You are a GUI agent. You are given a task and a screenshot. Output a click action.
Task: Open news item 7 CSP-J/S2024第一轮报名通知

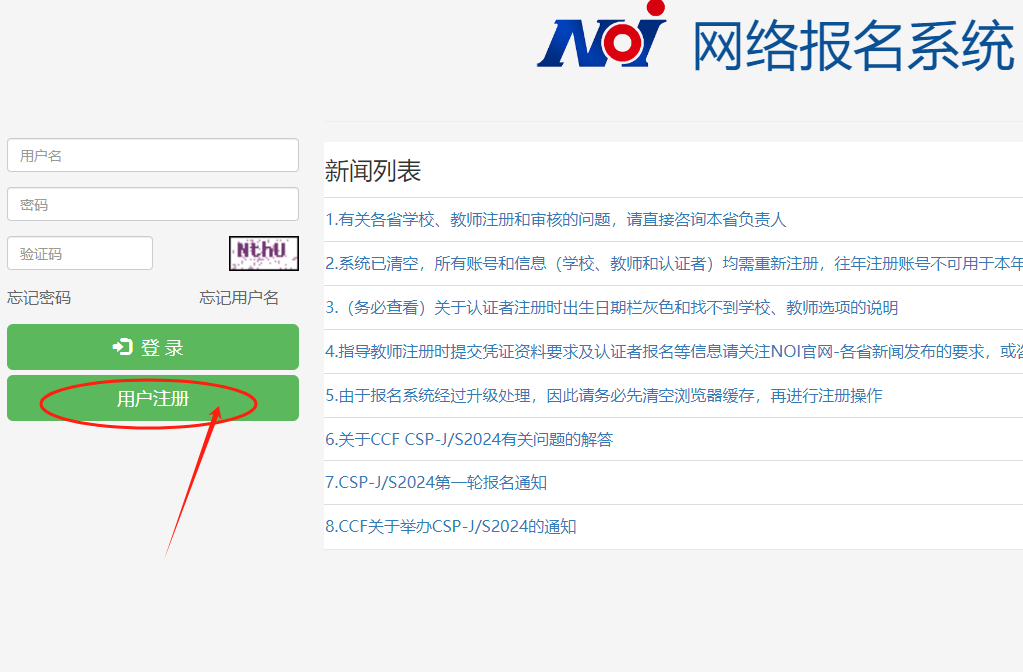click(x=436, y=483)
